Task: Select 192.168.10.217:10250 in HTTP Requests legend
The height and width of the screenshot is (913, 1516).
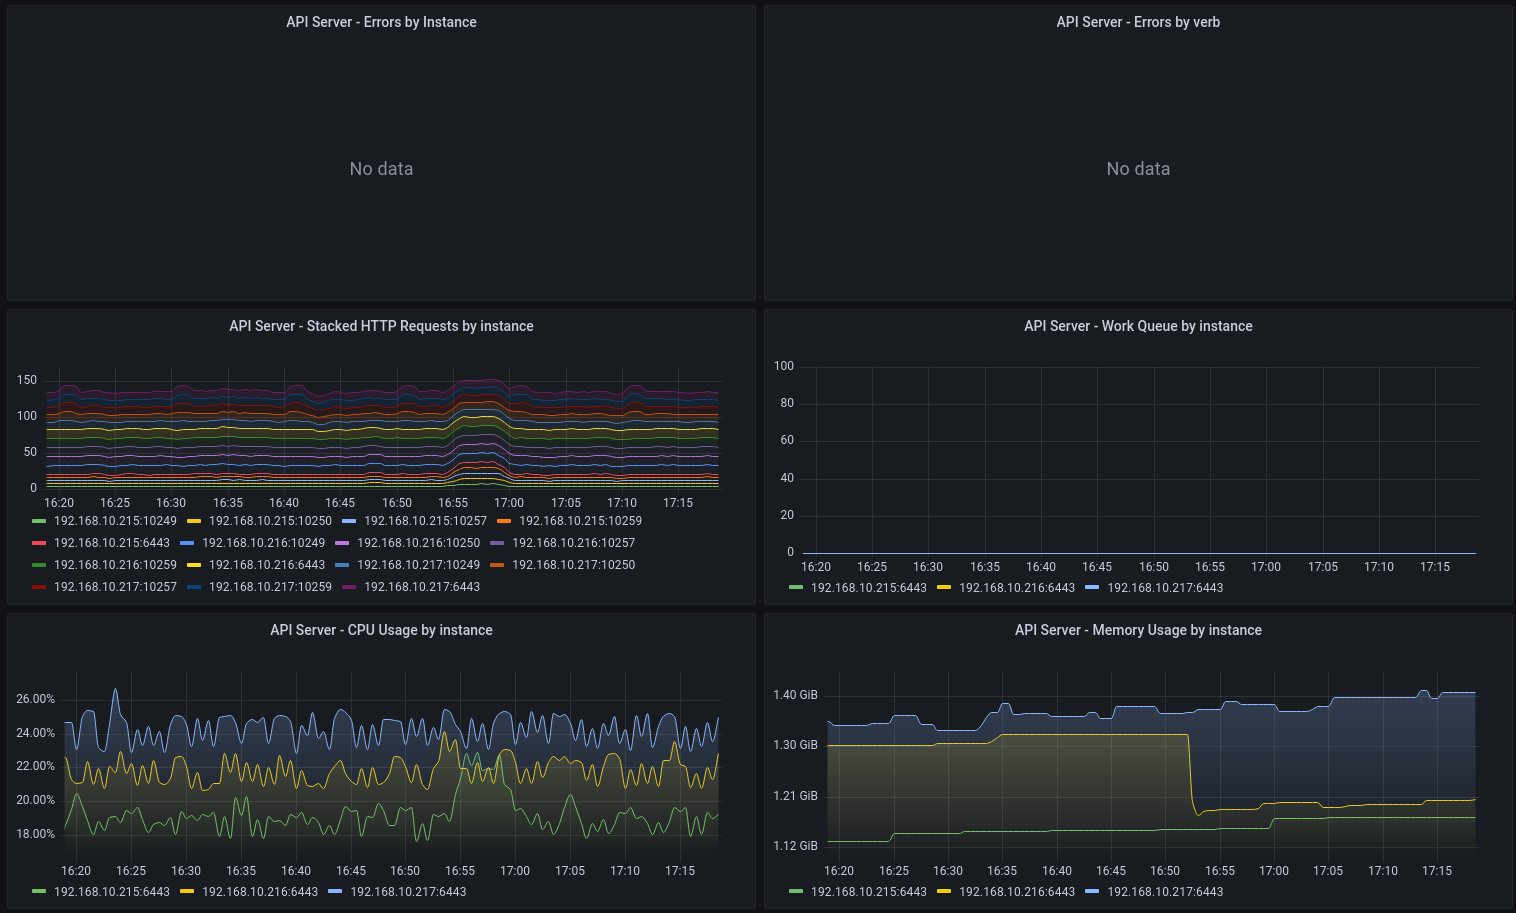Action: 573,565
